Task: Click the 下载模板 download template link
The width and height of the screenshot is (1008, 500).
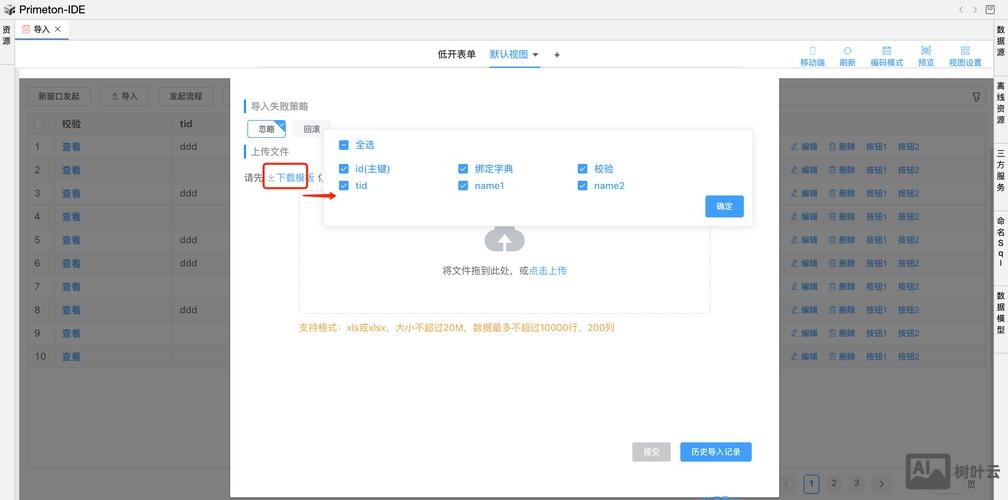Action: pos(291,177)
